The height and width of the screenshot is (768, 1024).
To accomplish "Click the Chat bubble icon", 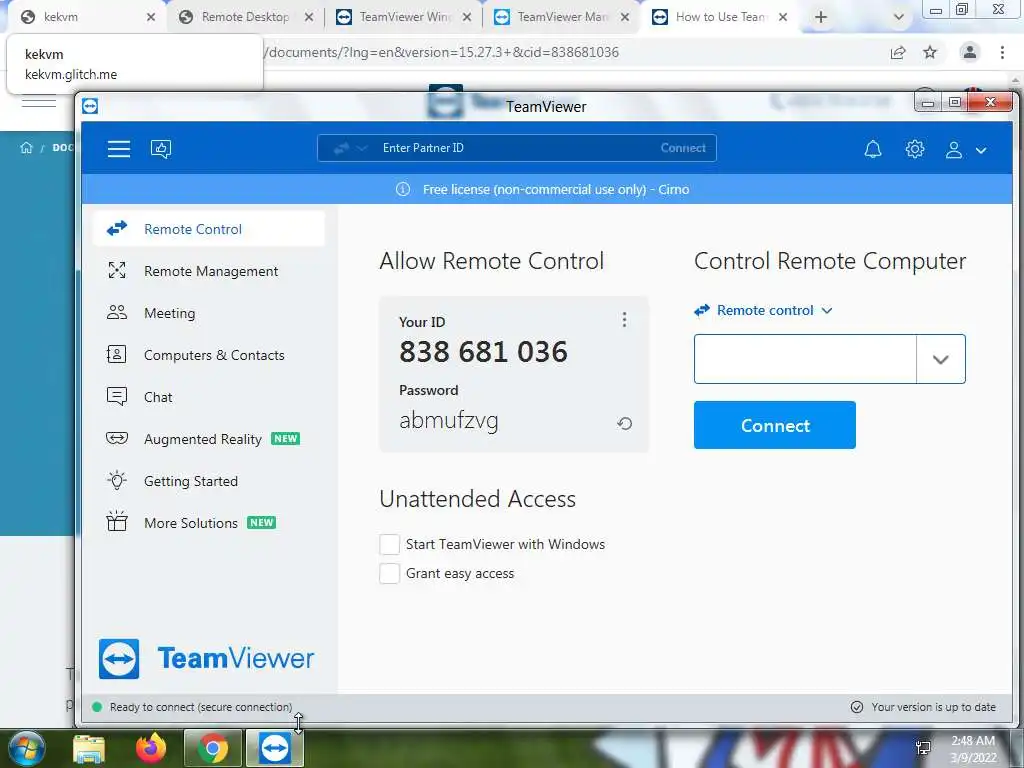I will tap(117, 396).
